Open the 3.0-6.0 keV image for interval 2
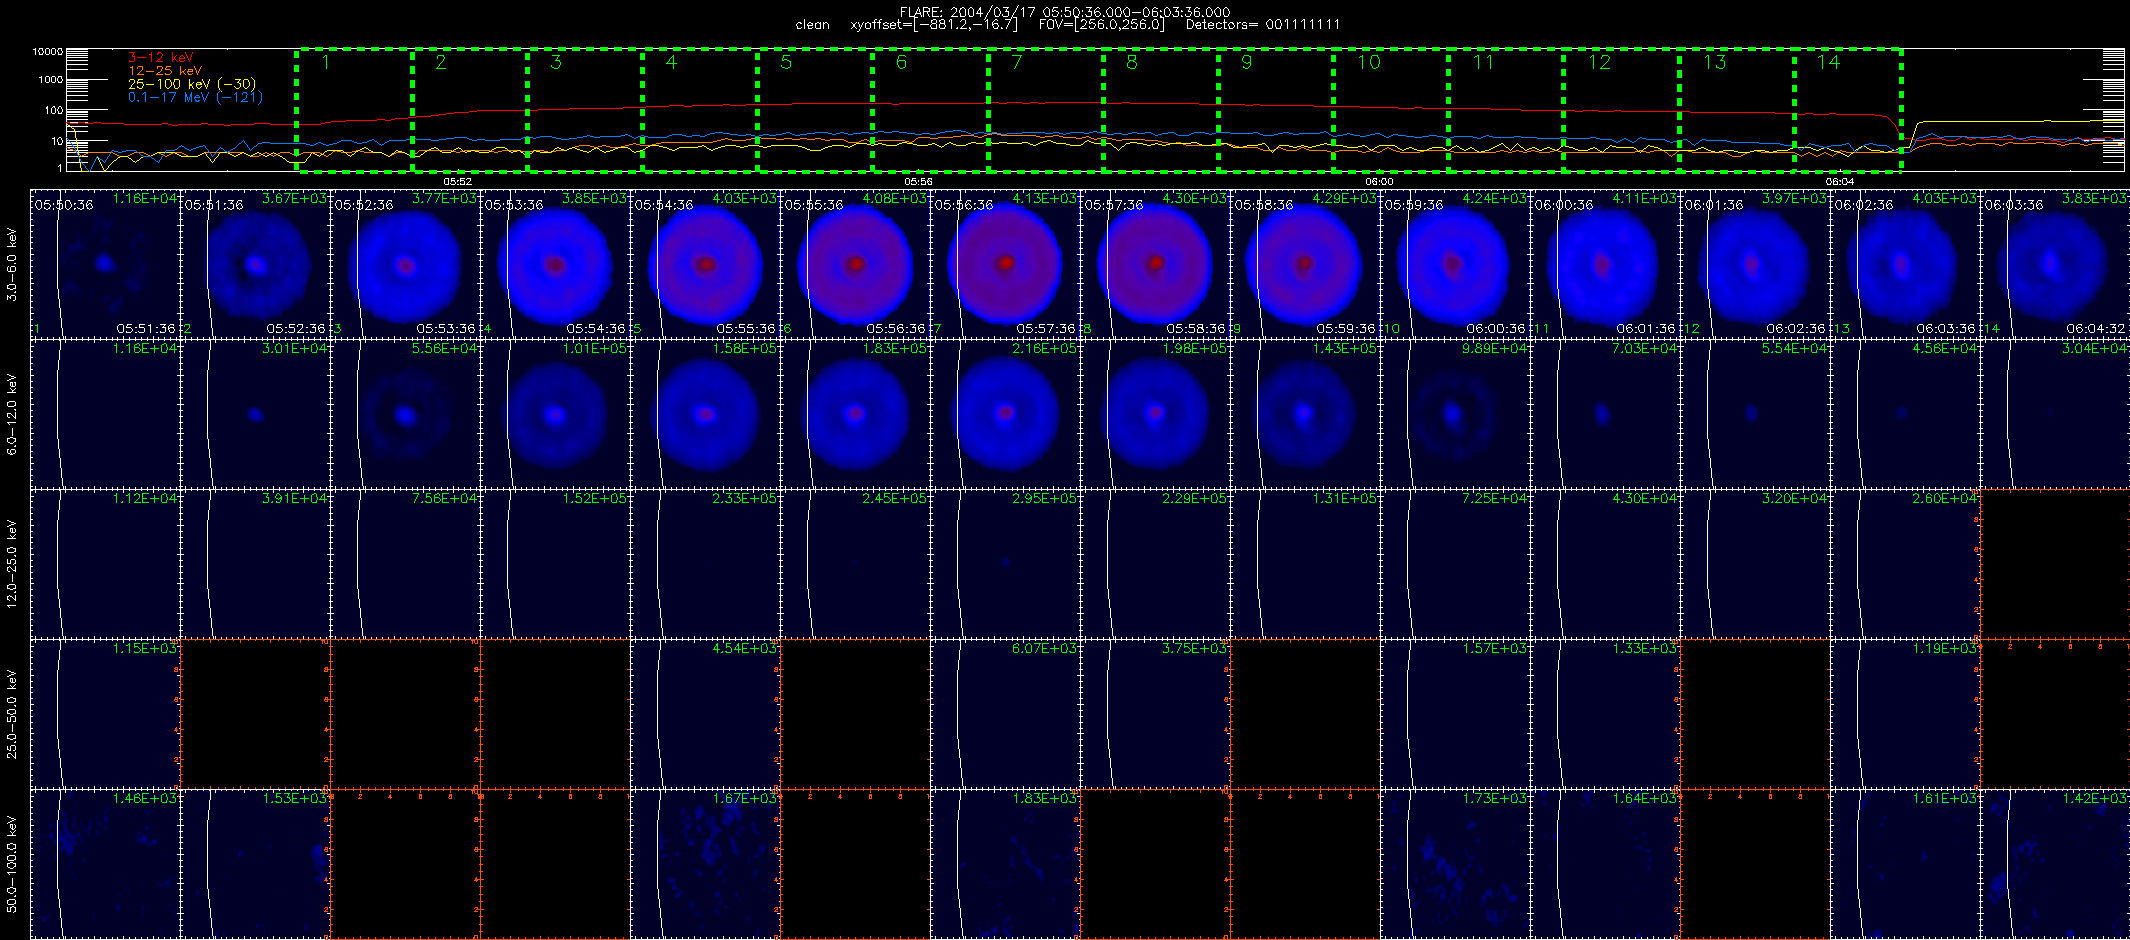The image size is (2130, 940). coord(255,264)
